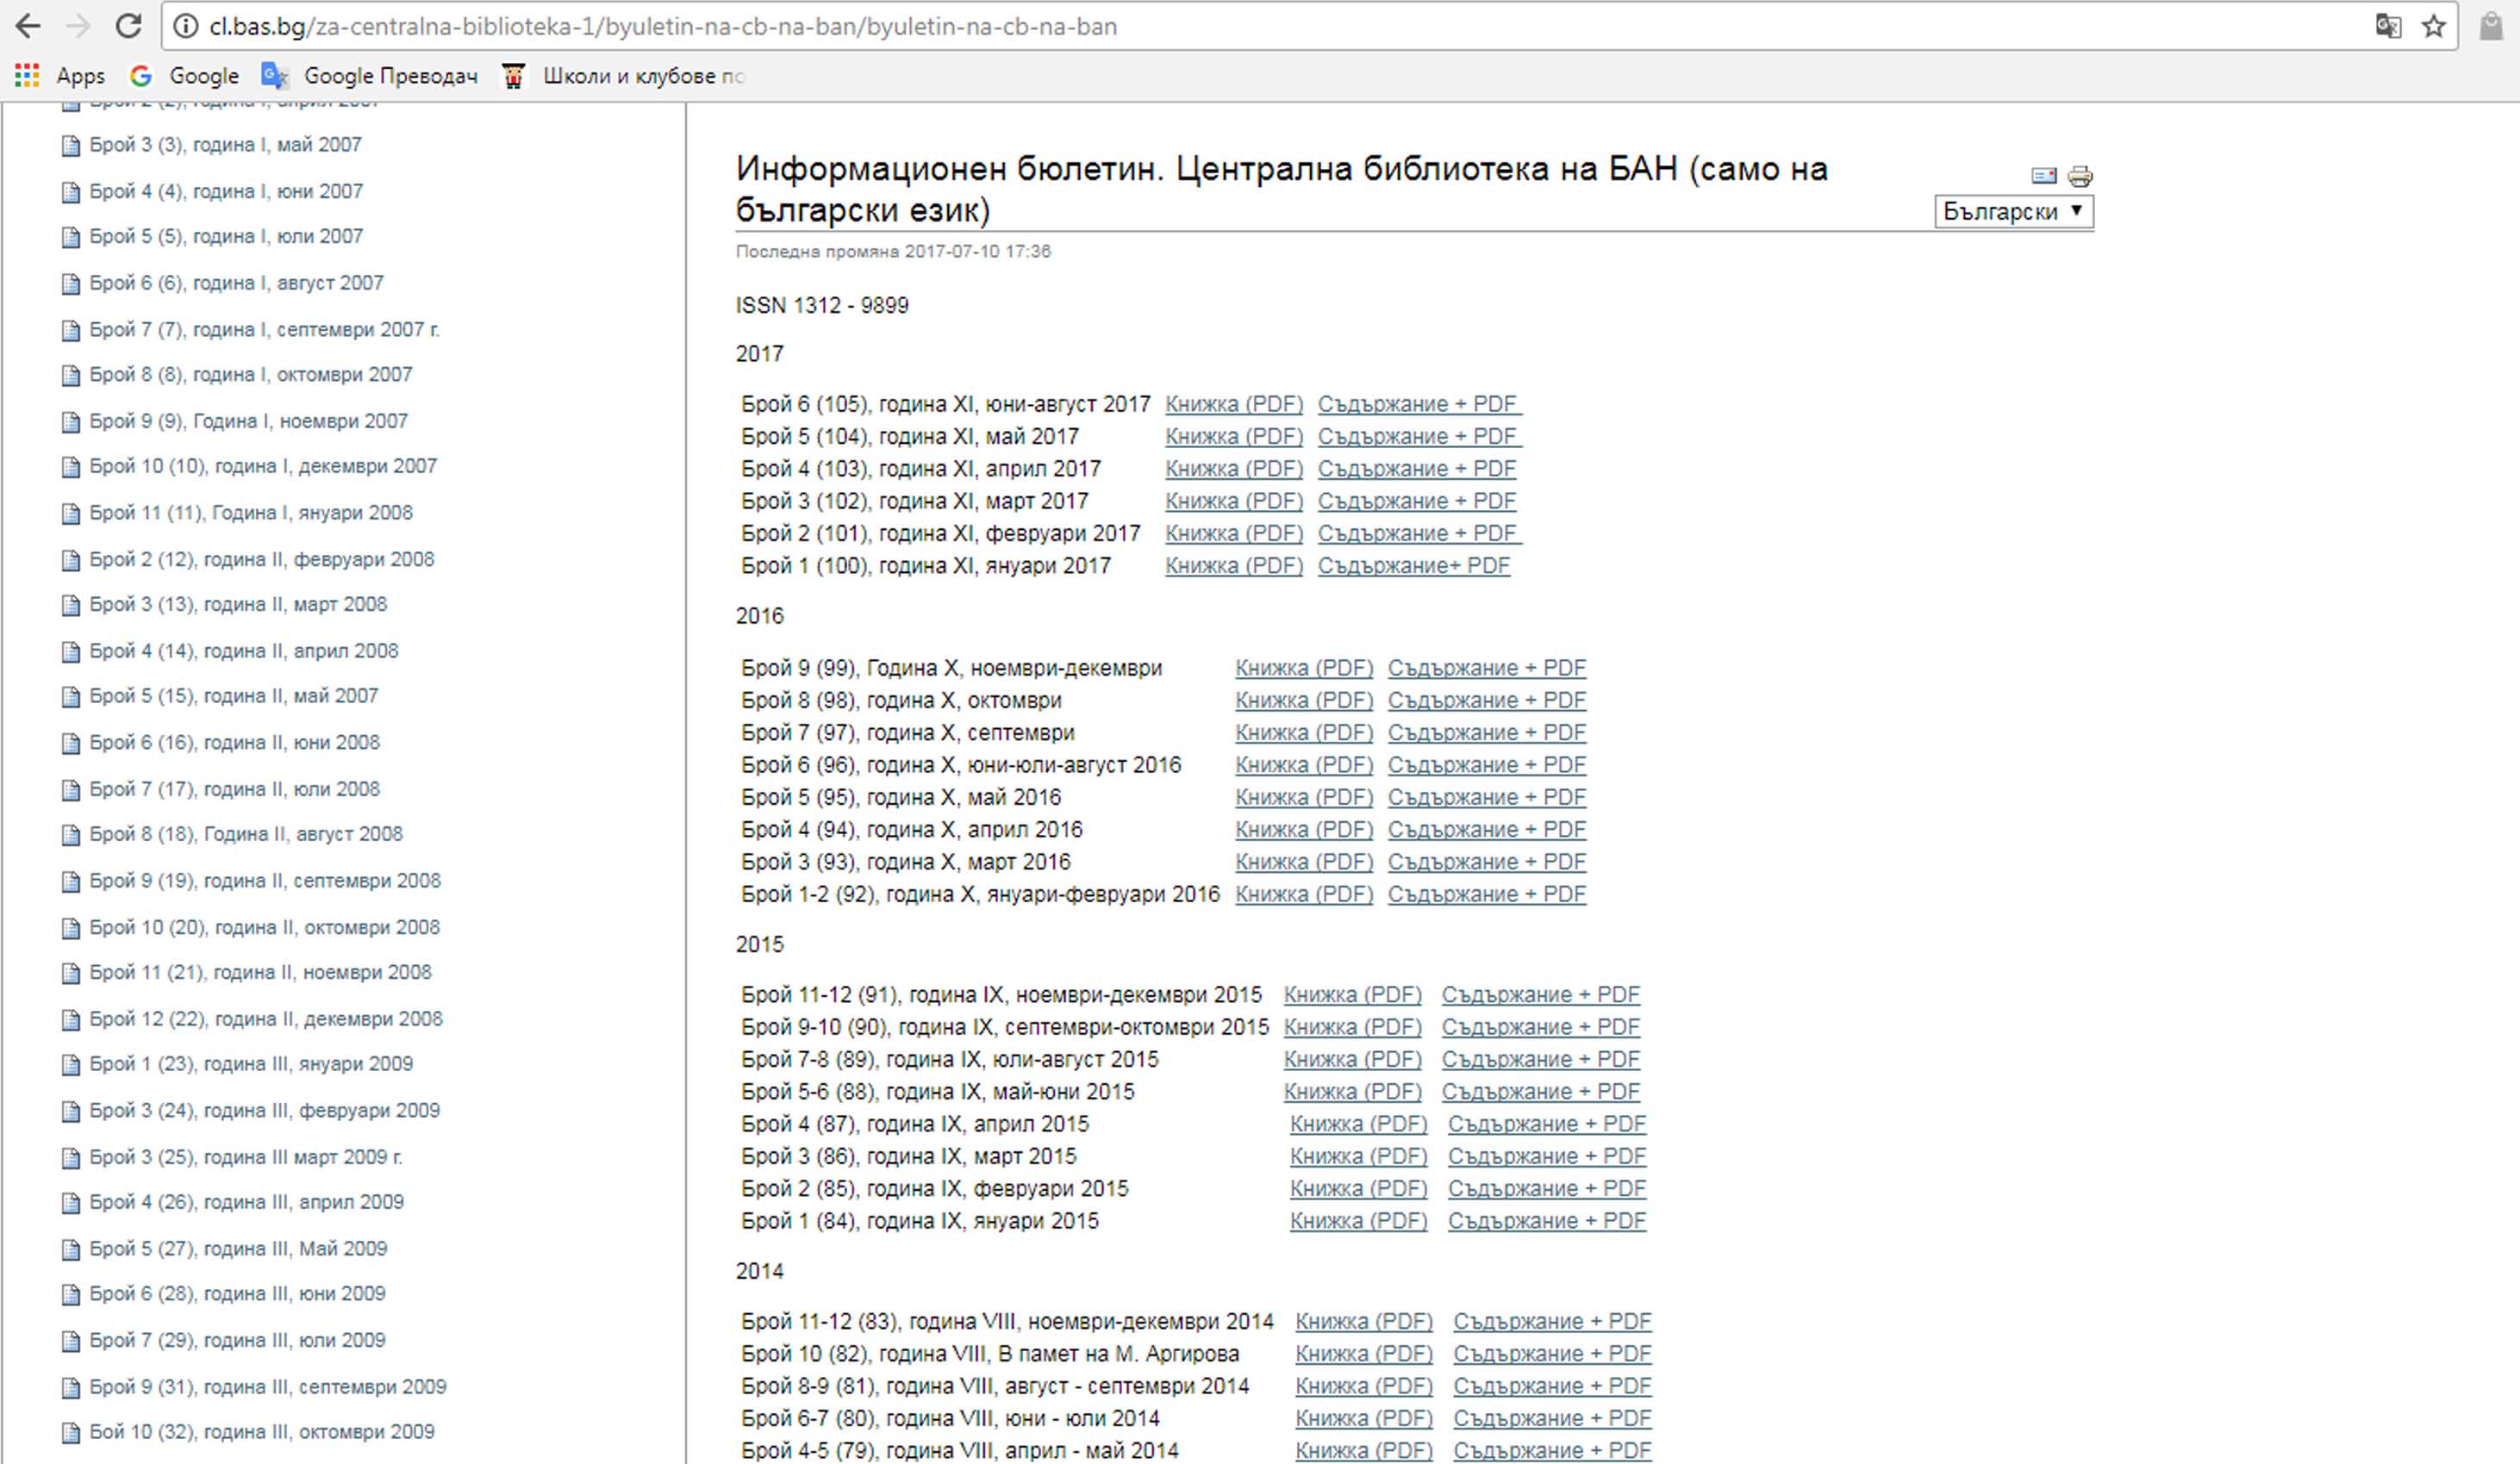Viewport: 2520px width, 1464px height.
Task: Open Книжка (PDF) for Брой 11-12 (91)
Action: pos(1353,995)
